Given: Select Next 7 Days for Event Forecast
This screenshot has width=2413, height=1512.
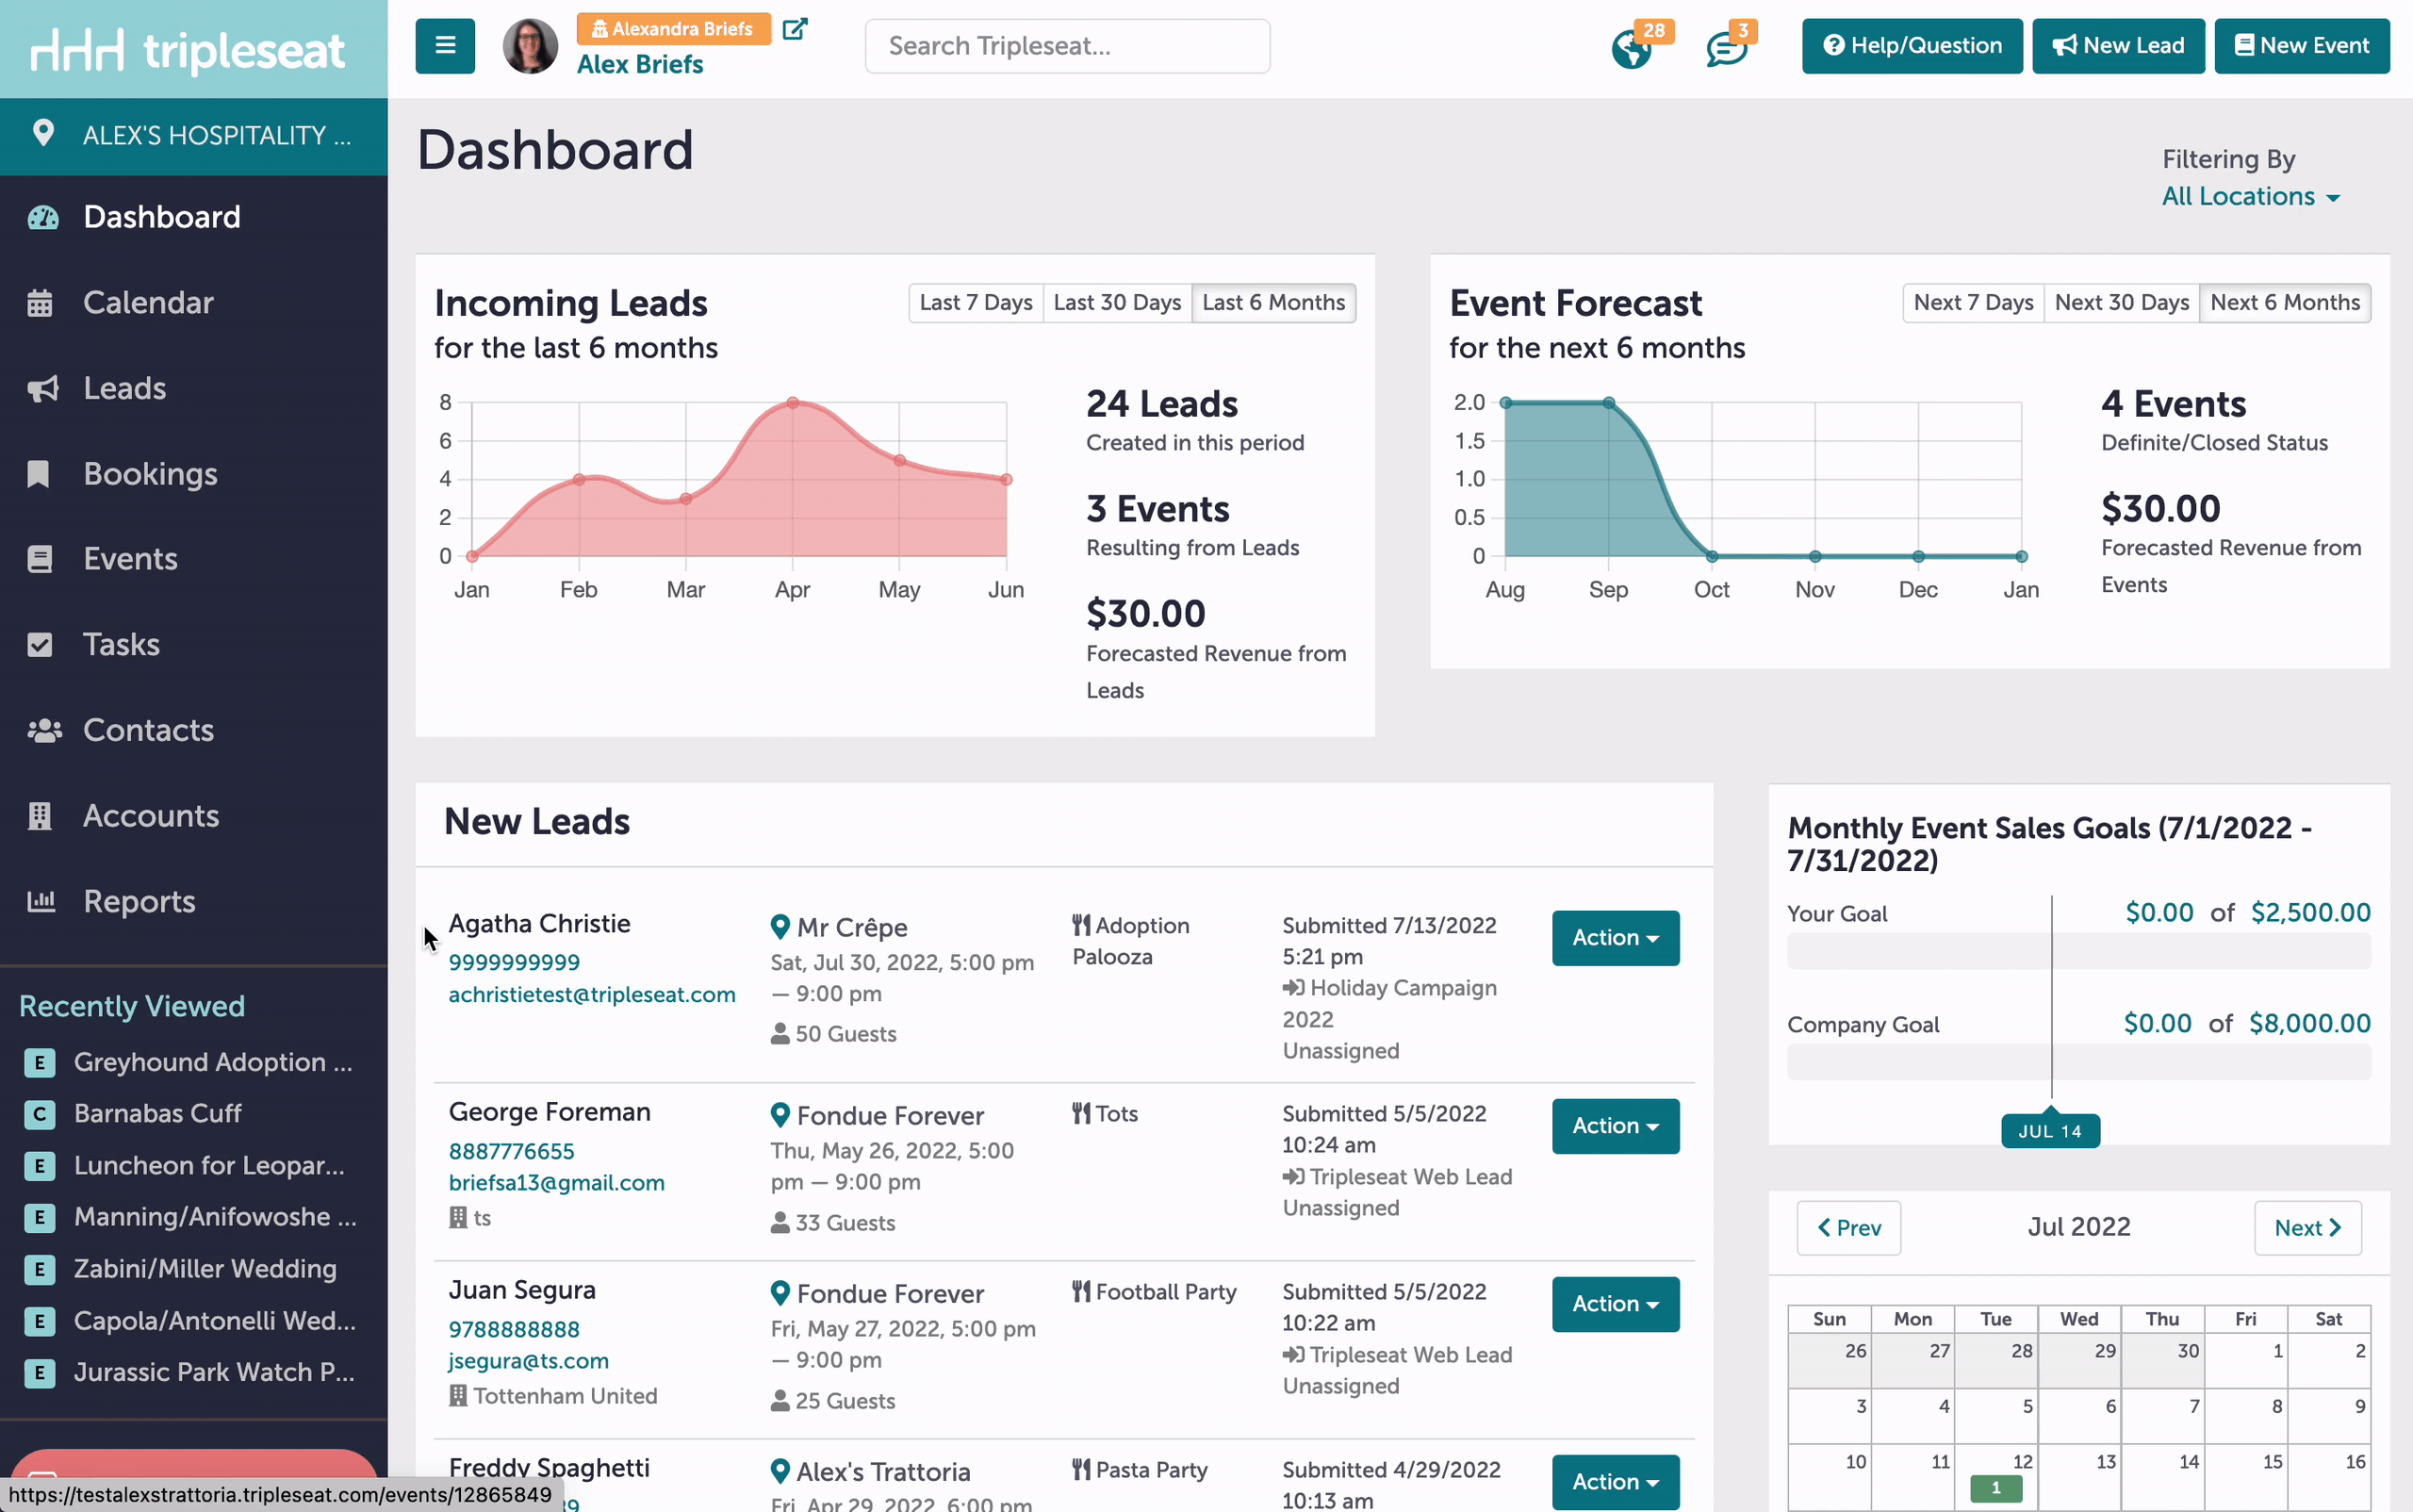Looking at the screenshot, I should pyautogui.click(x=1973, y=303).
